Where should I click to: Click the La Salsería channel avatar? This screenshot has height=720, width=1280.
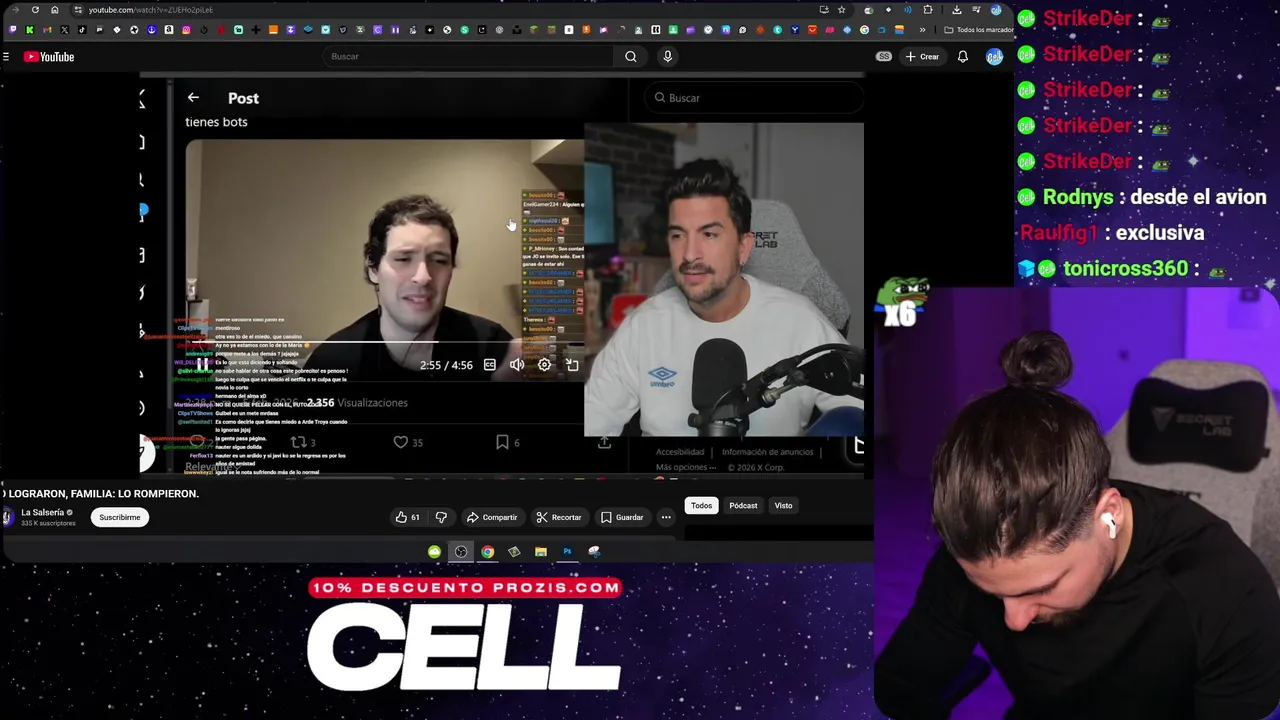point(8,517)
